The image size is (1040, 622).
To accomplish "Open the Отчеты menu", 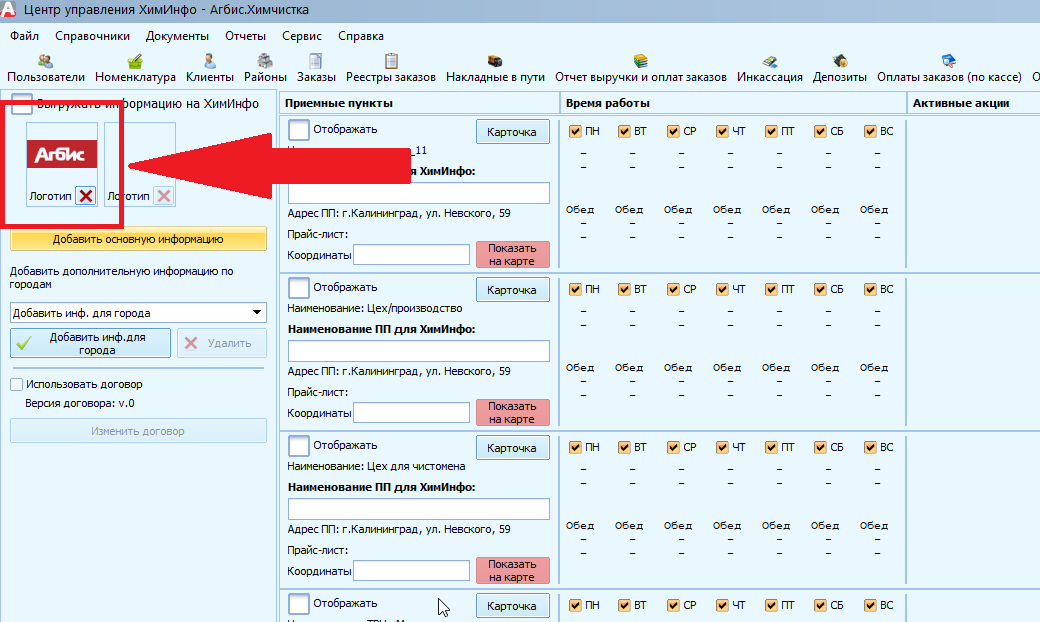I will [245, 36].
